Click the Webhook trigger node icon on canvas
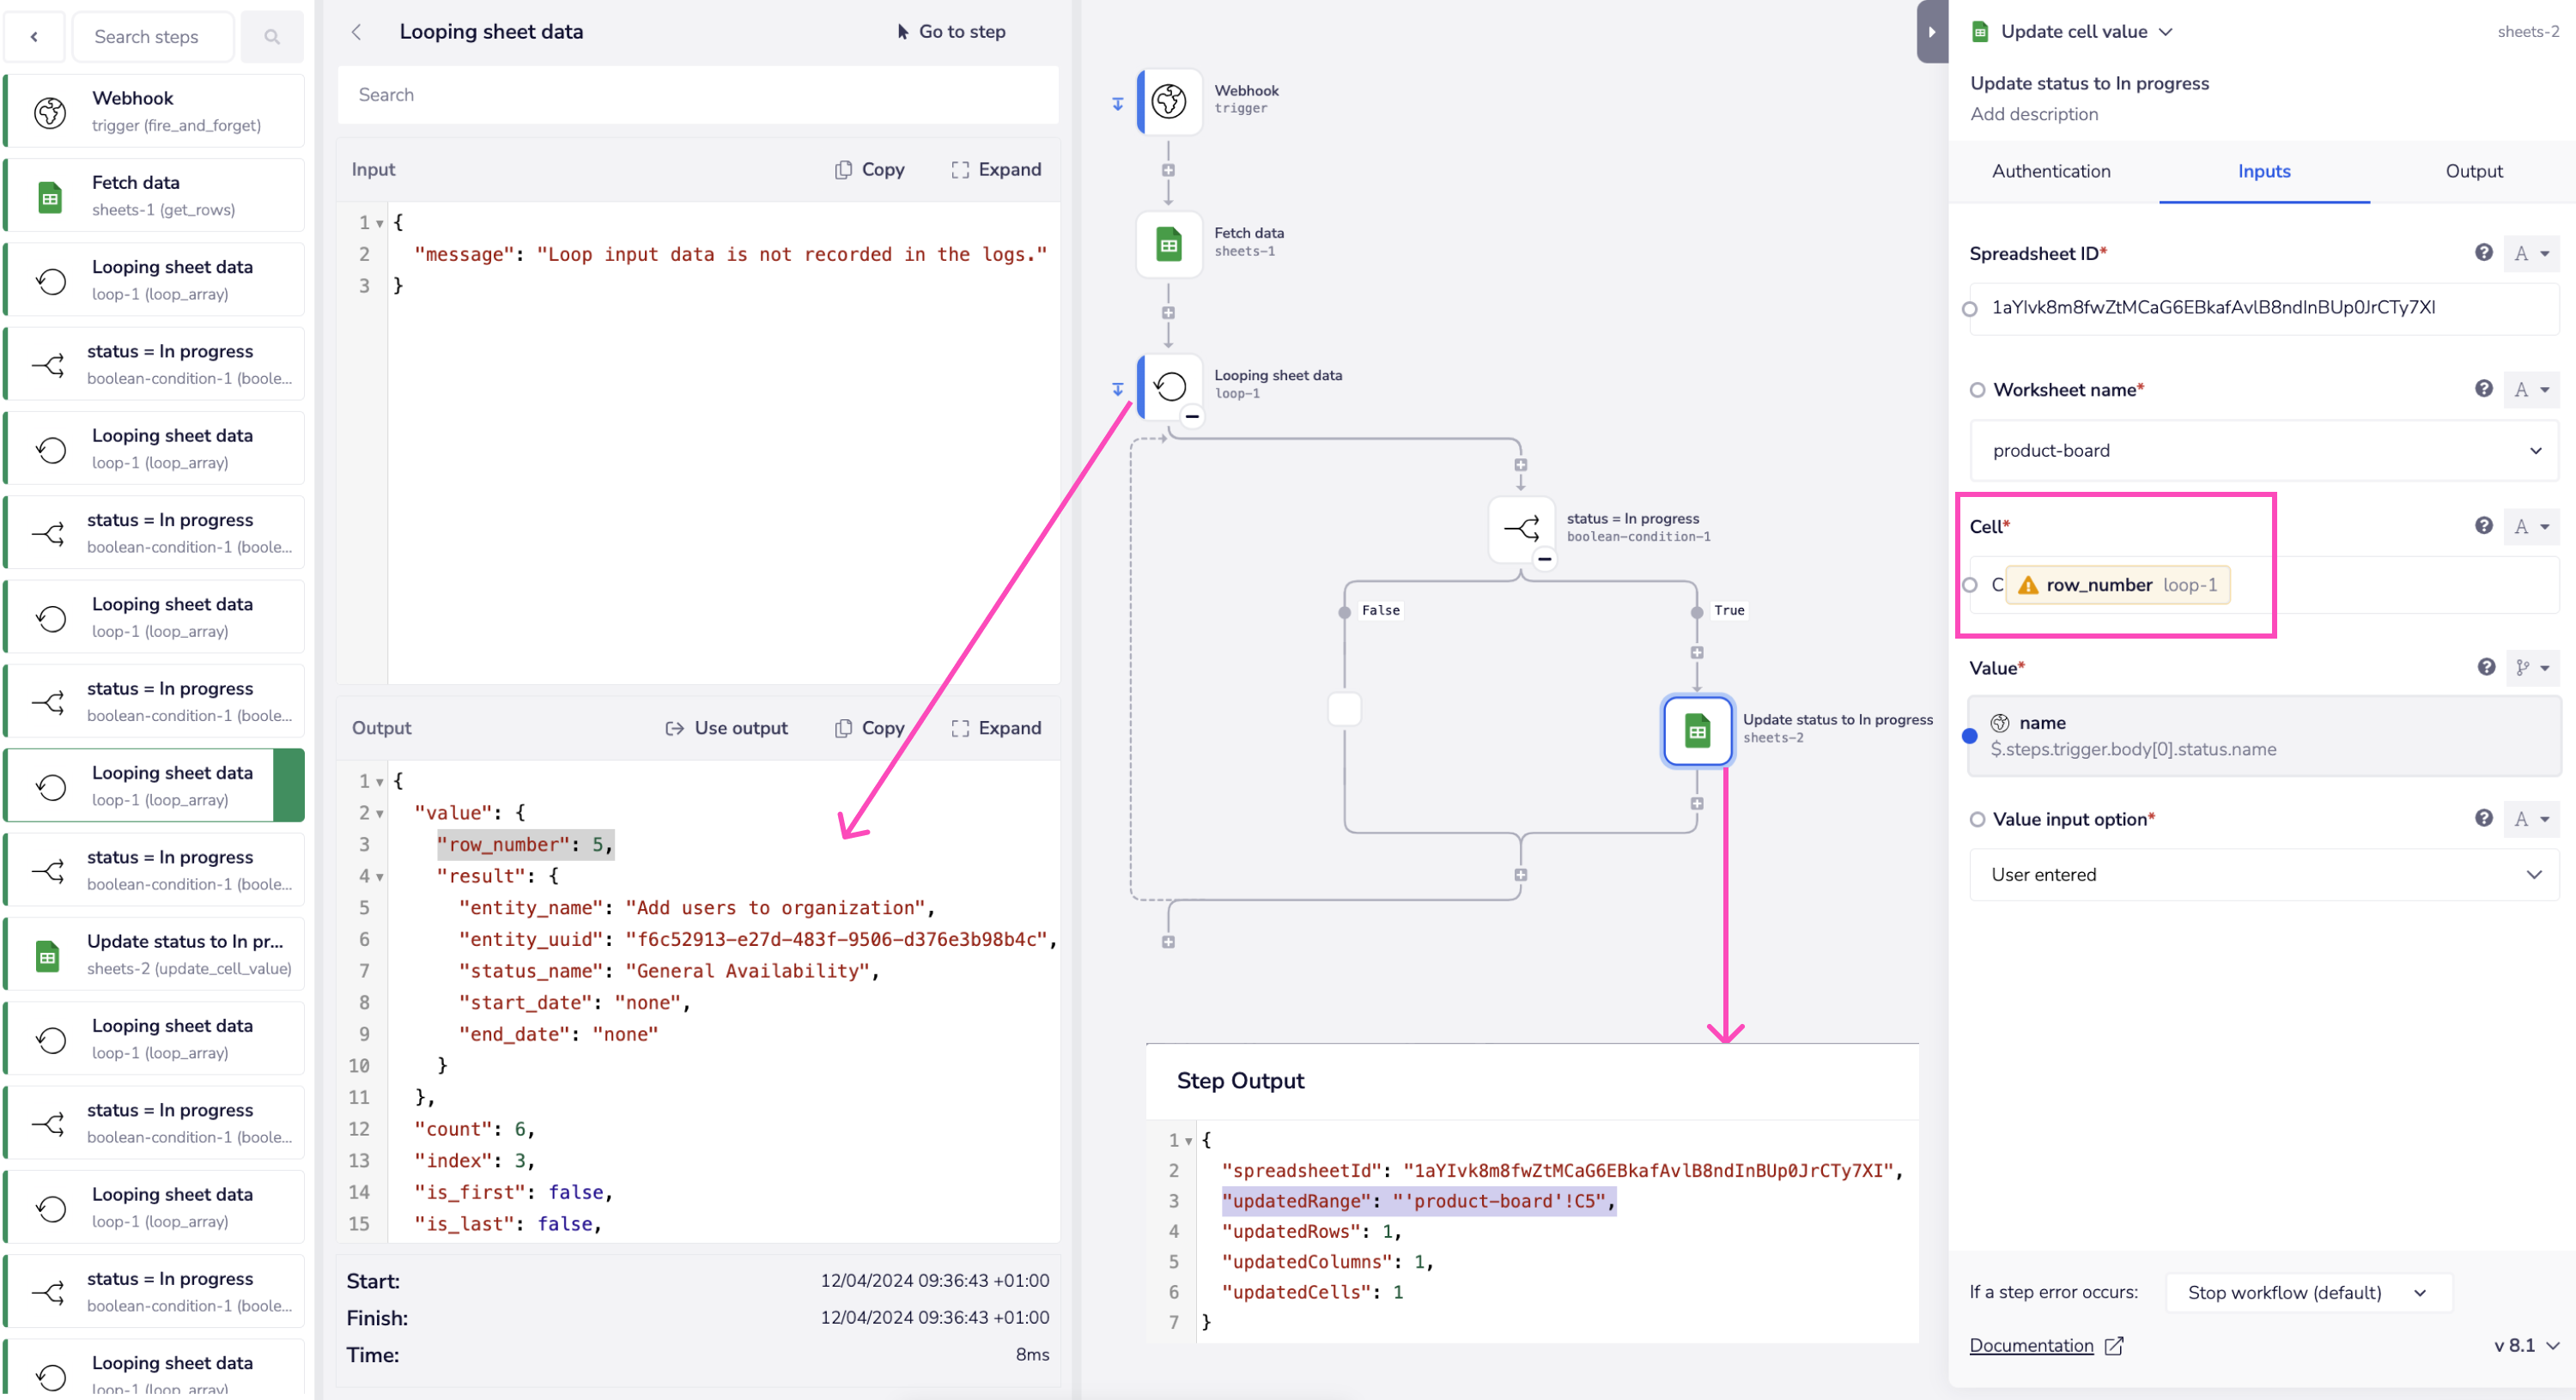The image size is (2576, 1400). [1169, 101]
